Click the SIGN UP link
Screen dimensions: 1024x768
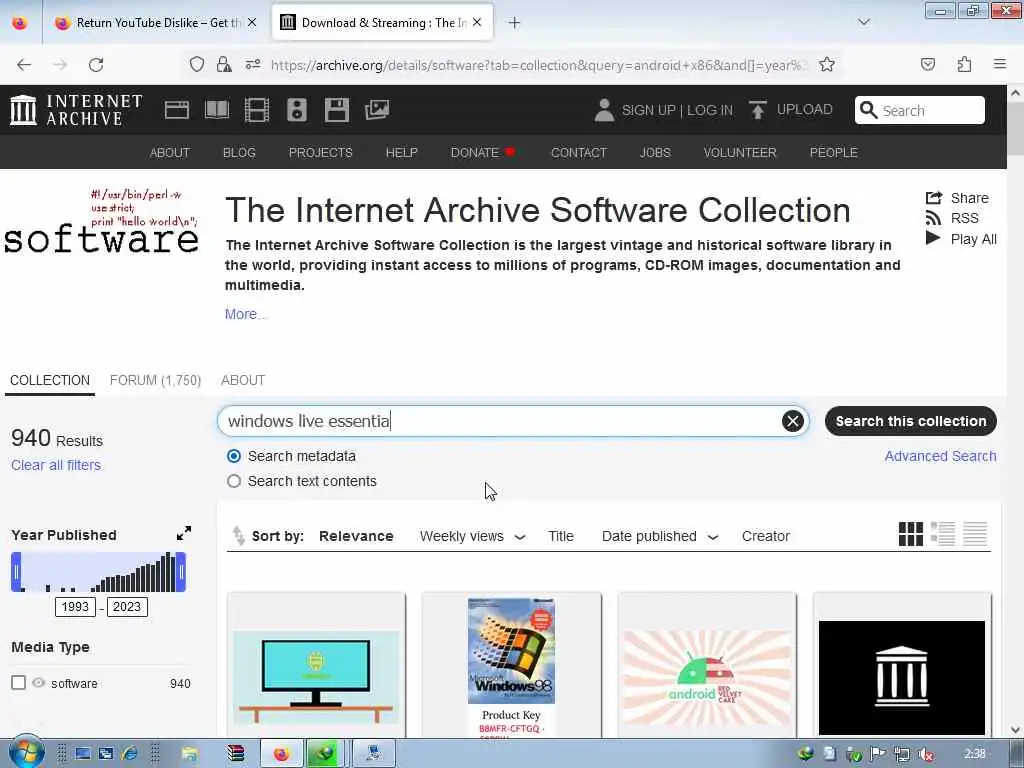pyautogui.click(x=648, y=110)
